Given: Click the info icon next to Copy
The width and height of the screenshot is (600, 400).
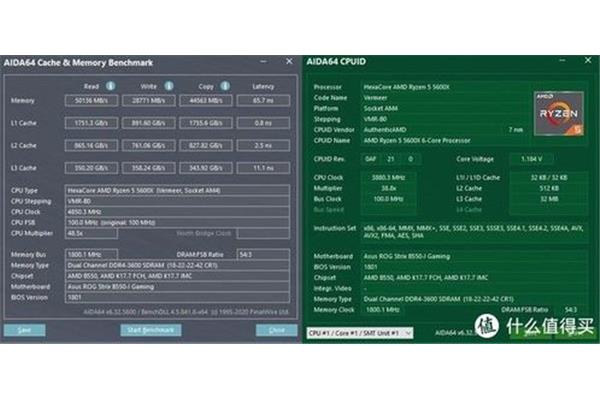Looking at the screenshot, I should [x=225, y=86].
